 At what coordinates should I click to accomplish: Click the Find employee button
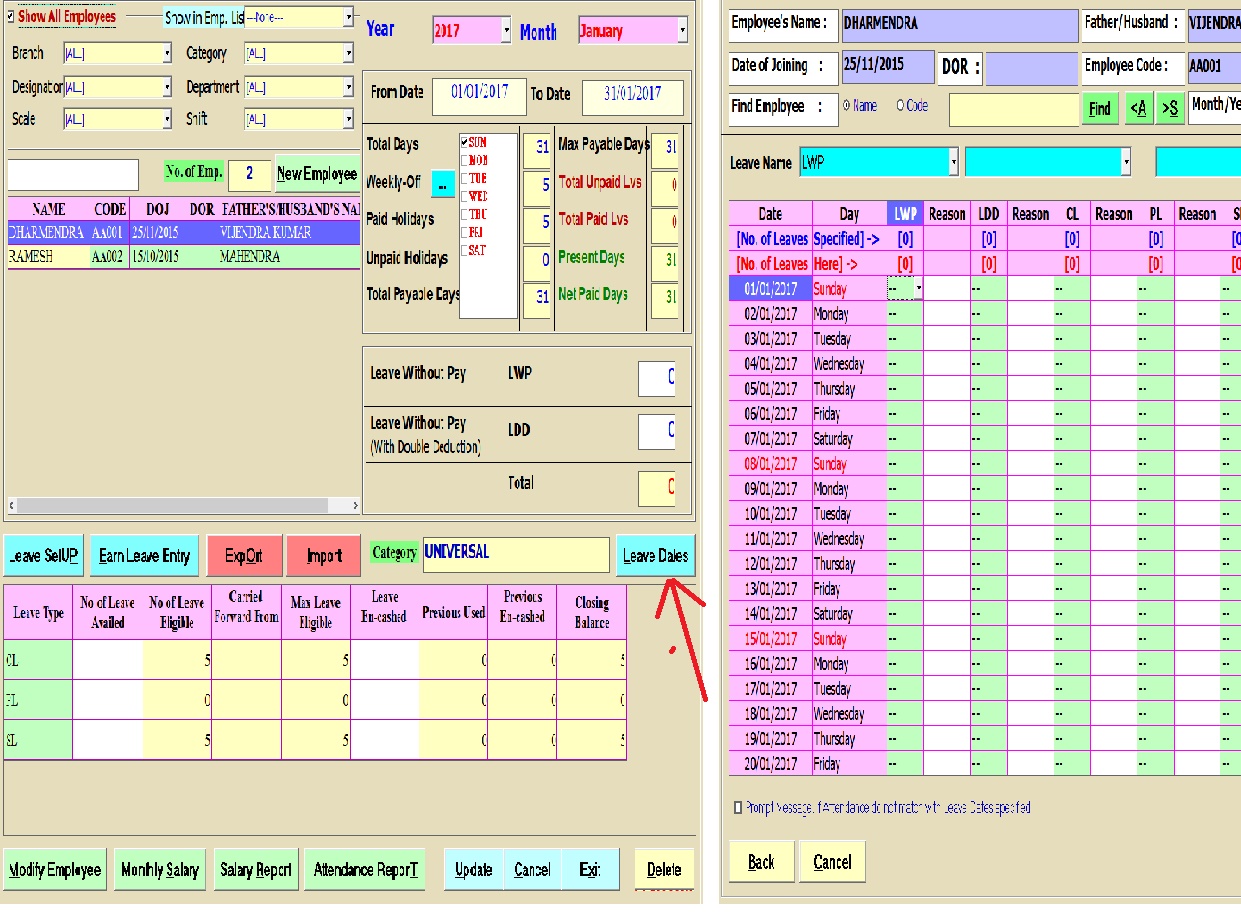[x=1099, y=108]
